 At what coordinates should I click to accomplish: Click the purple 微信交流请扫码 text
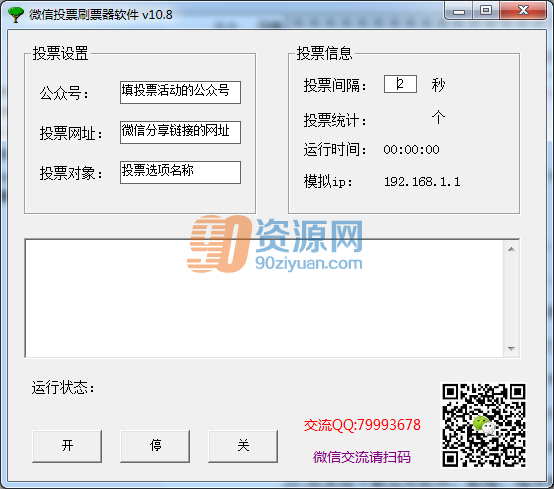pyautogui.click(x=362, y=457)
